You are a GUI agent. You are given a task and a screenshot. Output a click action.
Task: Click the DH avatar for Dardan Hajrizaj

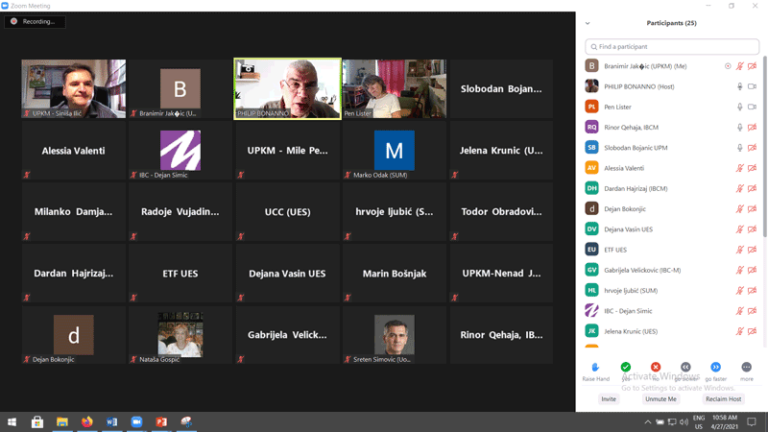pyautogui.click(x=592, y=189)
